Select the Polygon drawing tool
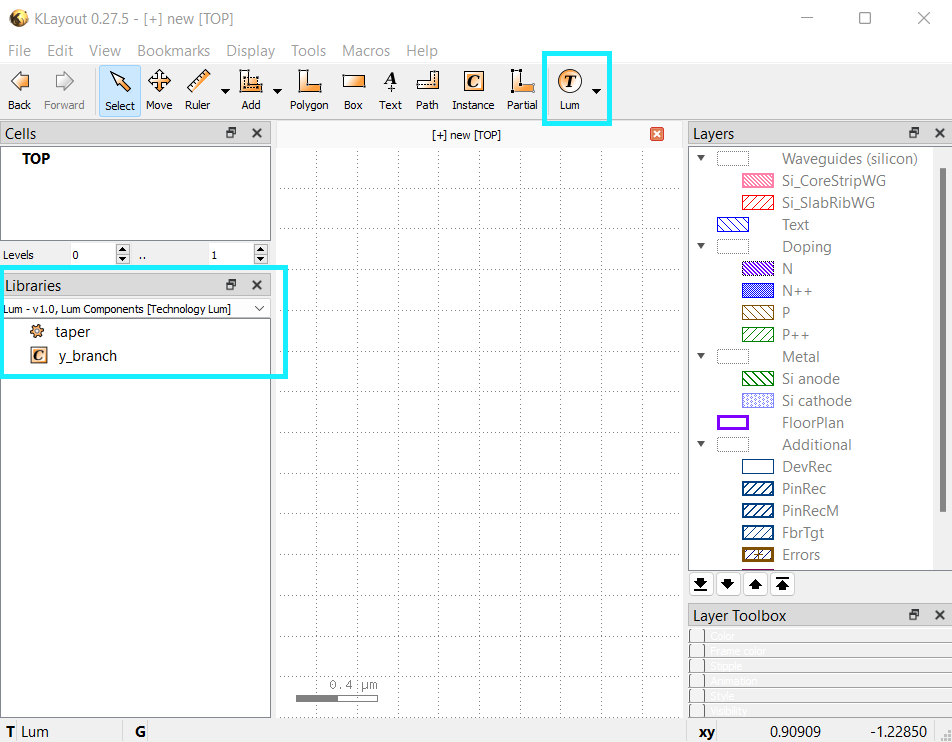952x742 pixels. click(x=309, y=90)
